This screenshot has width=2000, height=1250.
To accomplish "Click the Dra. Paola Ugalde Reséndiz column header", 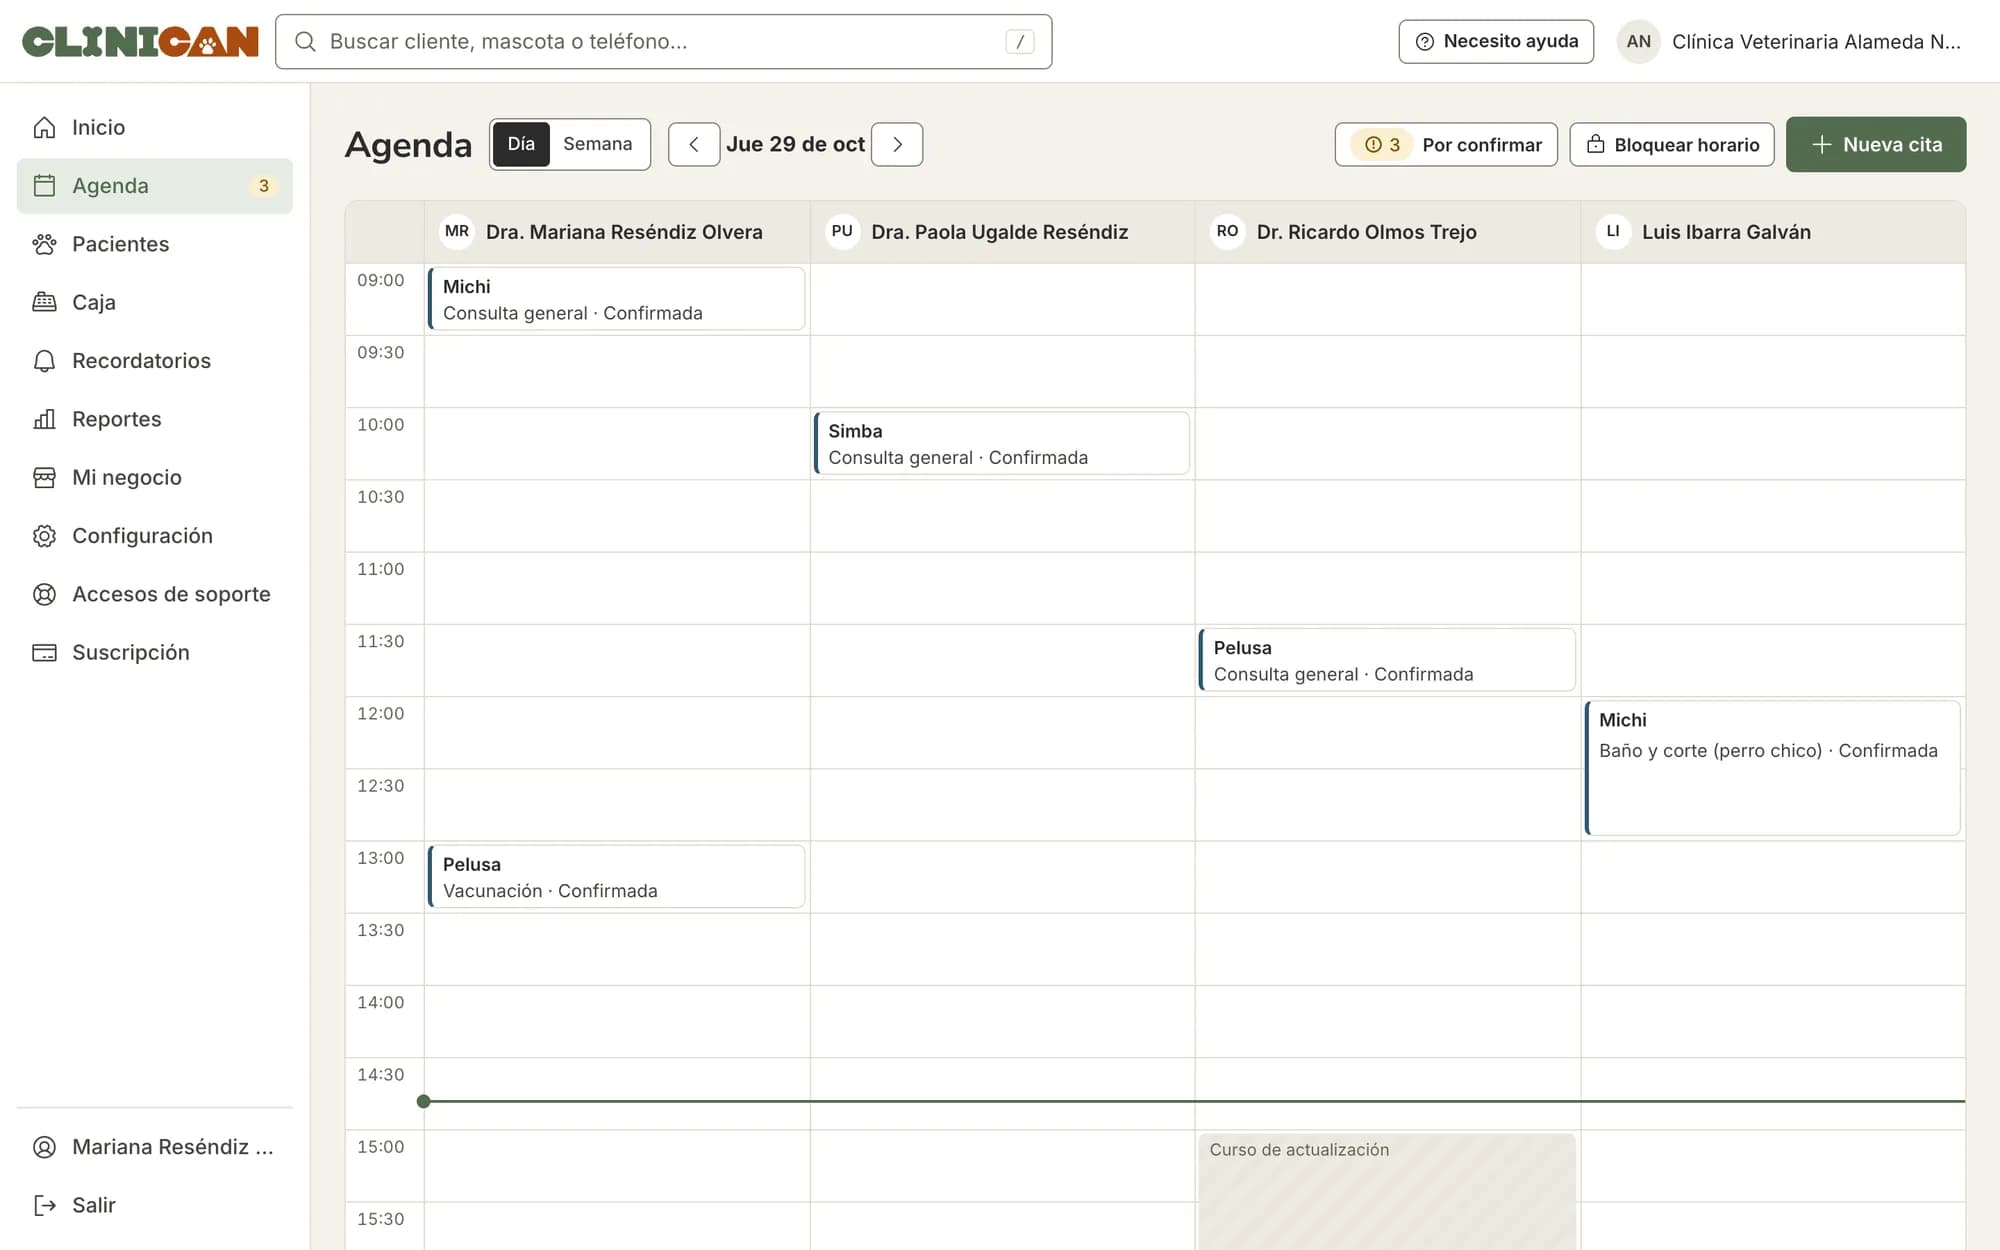I will [x=1002, y=232].
